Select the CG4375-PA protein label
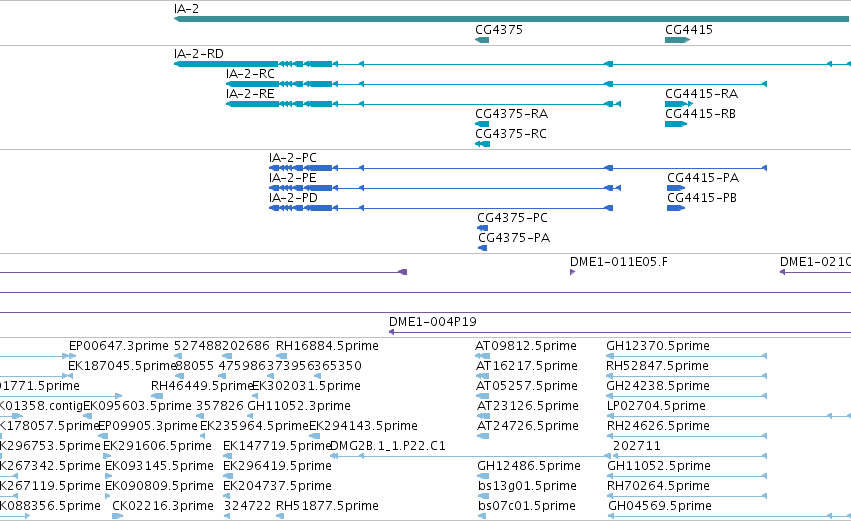This screenshot has height=521, width=851. [514, 238]
